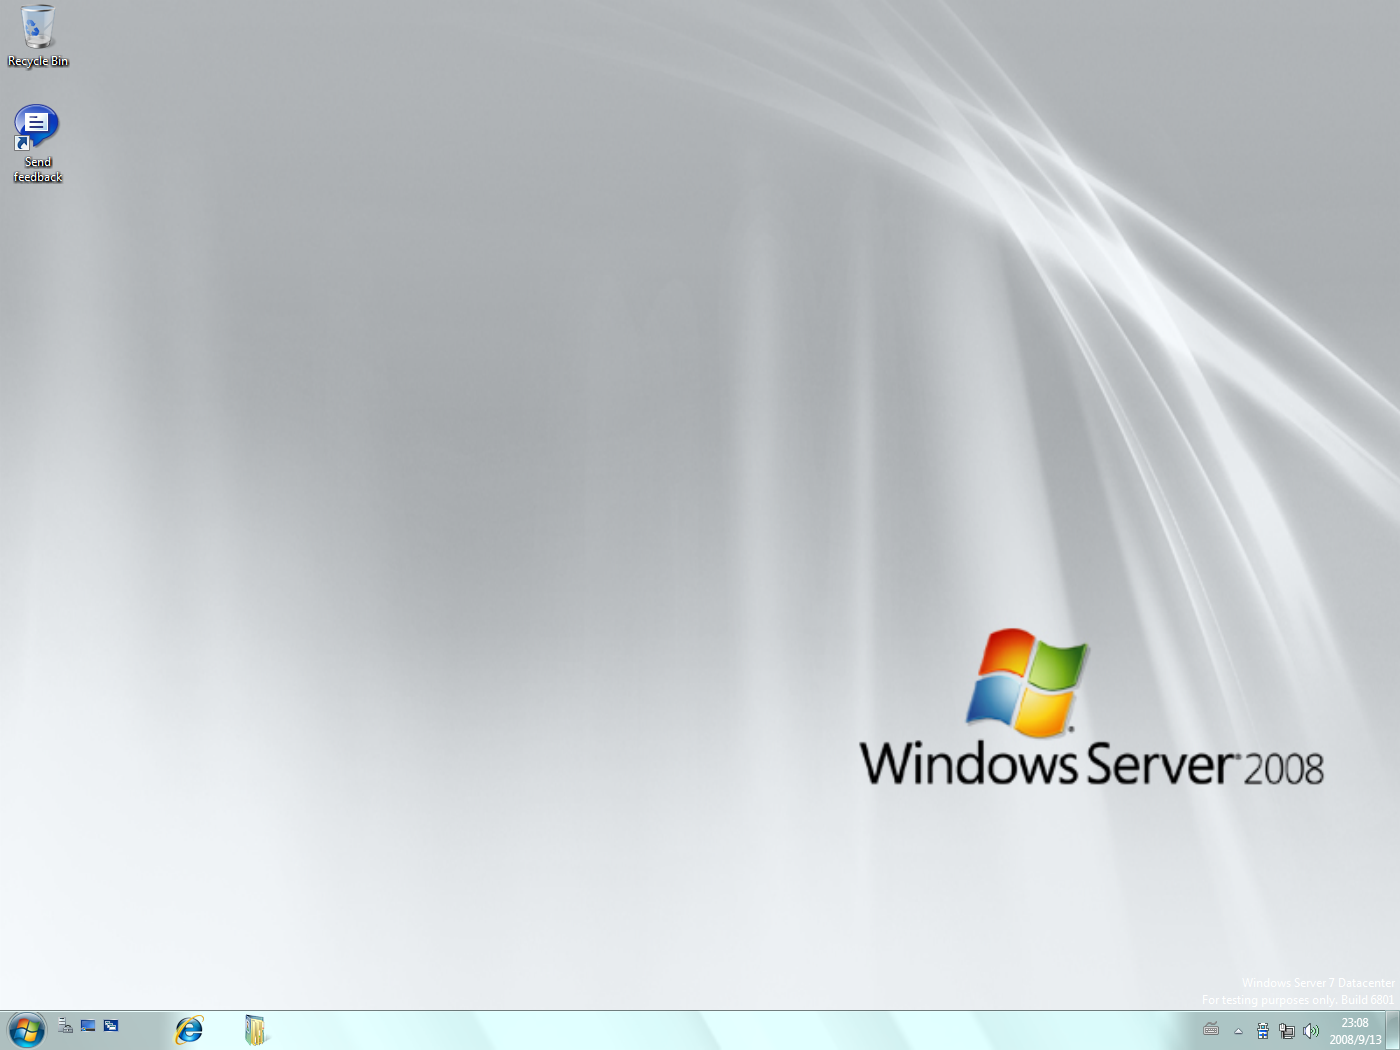The height and width of the screenshot is (1050, 1400).
Task: Click the keyboard input indicator in tray
Action: tap(1211, 1029)
